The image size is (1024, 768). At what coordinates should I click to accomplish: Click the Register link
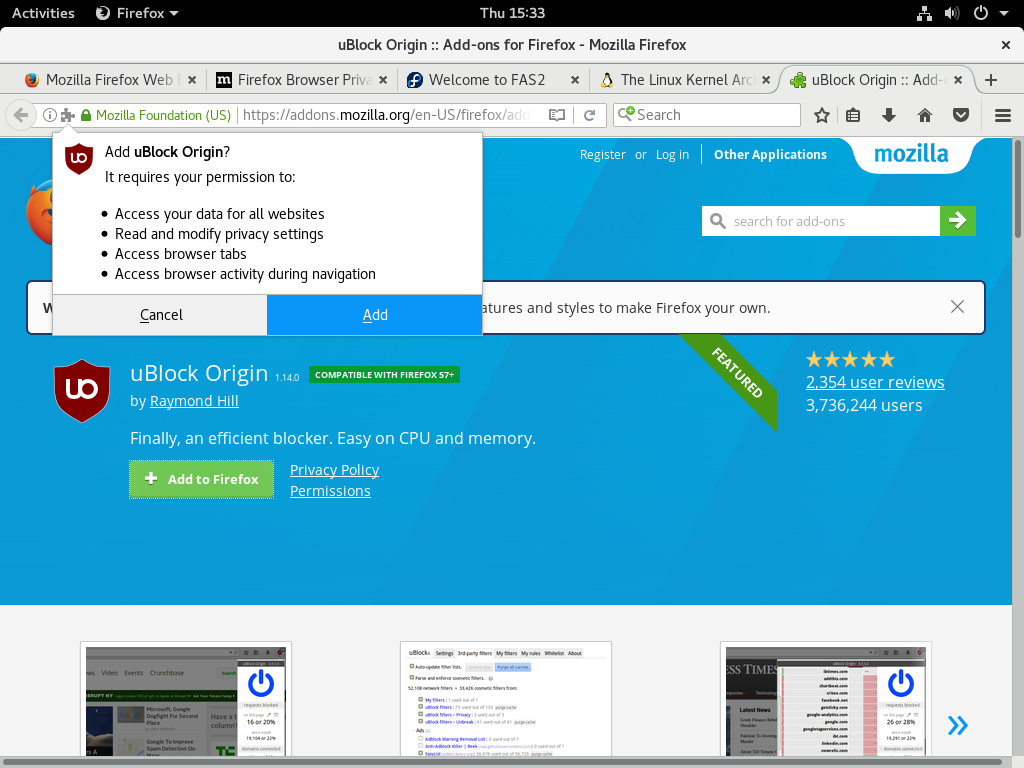pos(602,155)
